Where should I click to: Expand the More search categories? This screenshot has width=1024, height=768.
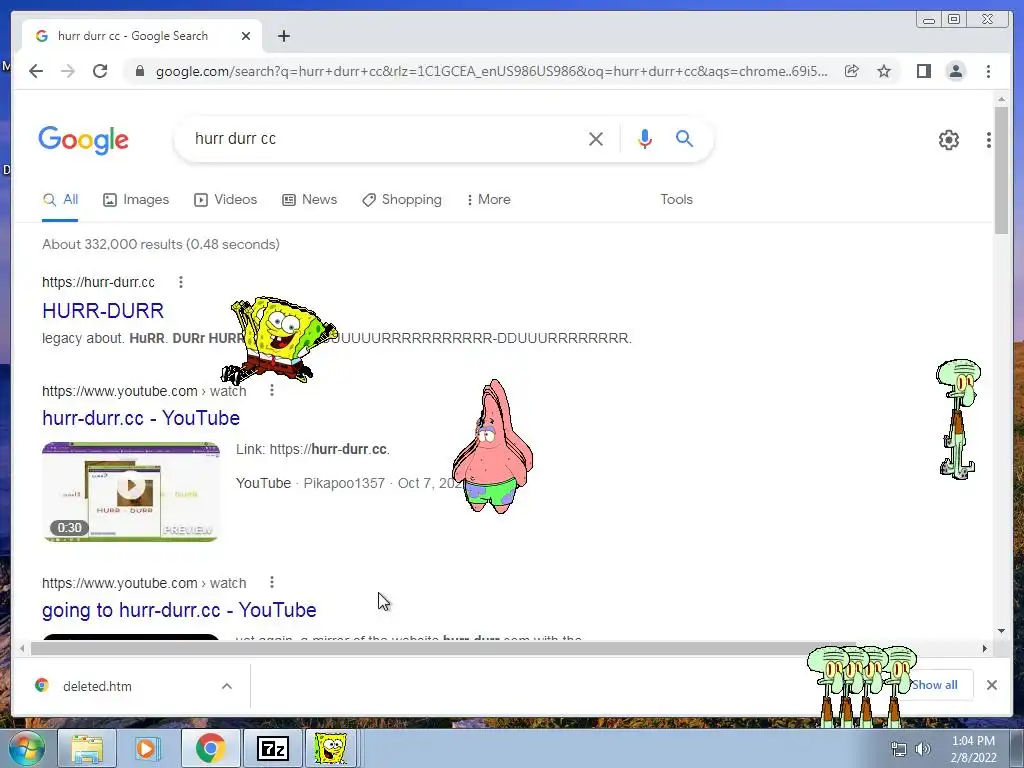pyautogui.click(x=488, y=200)
